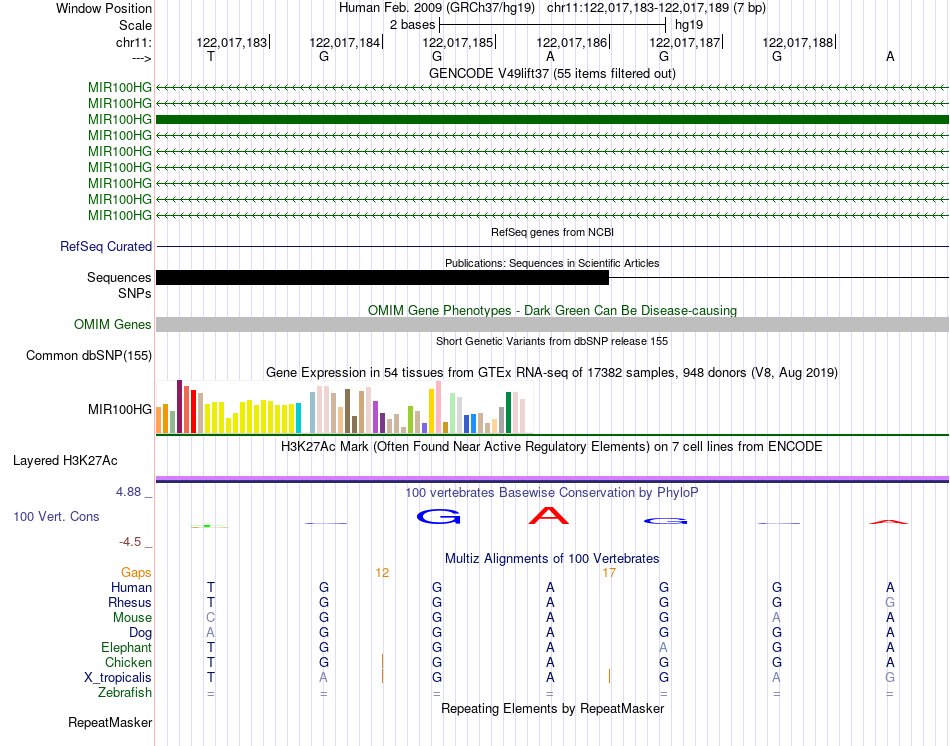
Task: Click the cyan GTEx expression bar
Action: 298,418
